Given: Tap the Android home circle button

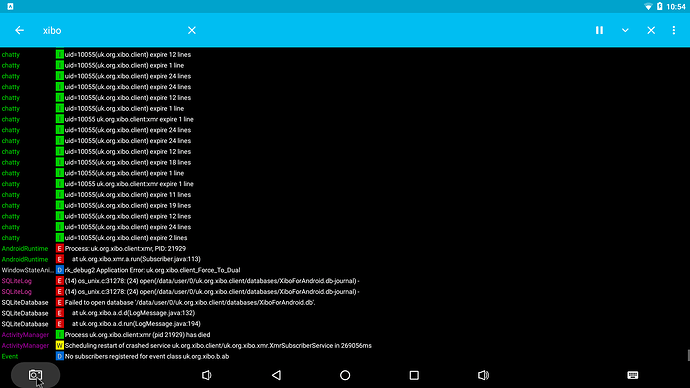Looking at the screenshot, I should 345,375.
